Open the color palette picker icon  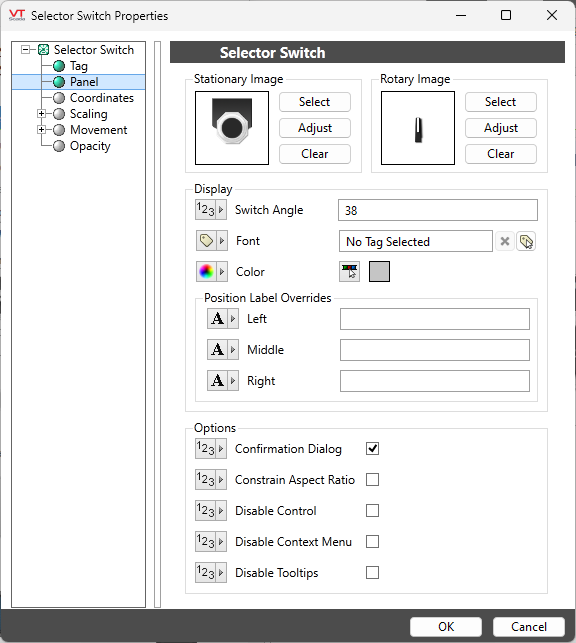[349, 271]
